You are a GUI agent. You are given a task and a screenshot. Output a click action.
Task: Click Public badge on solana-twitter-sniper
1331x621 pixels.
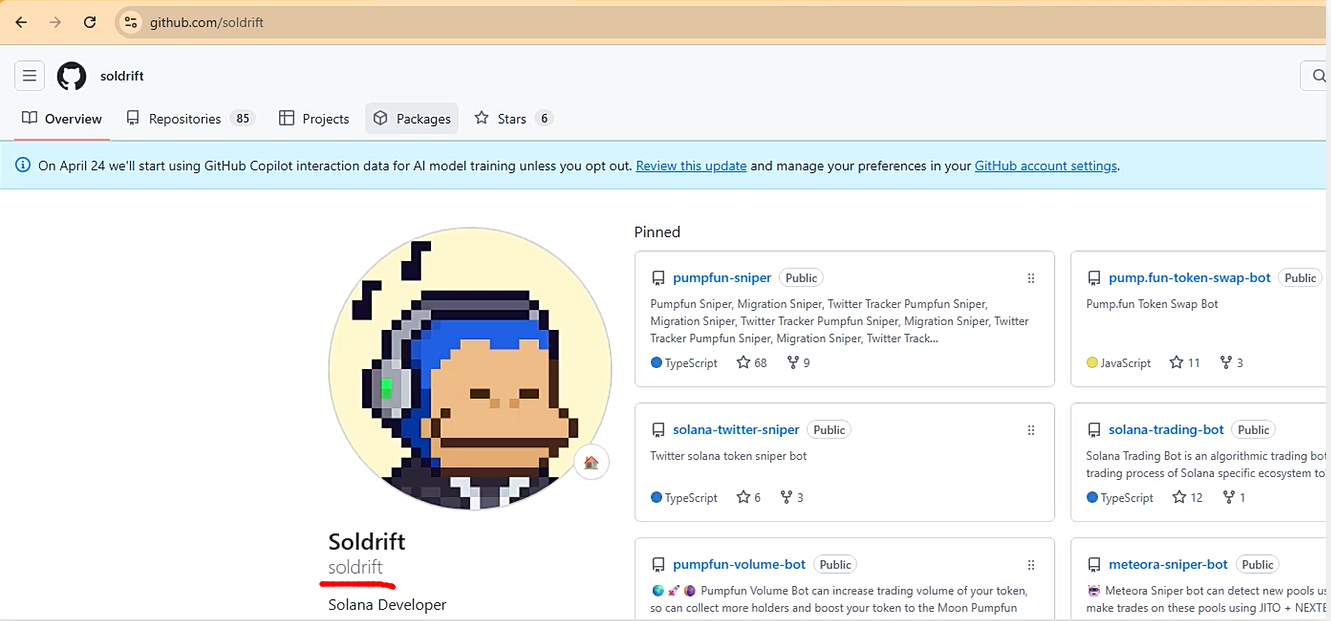point(829,430)
